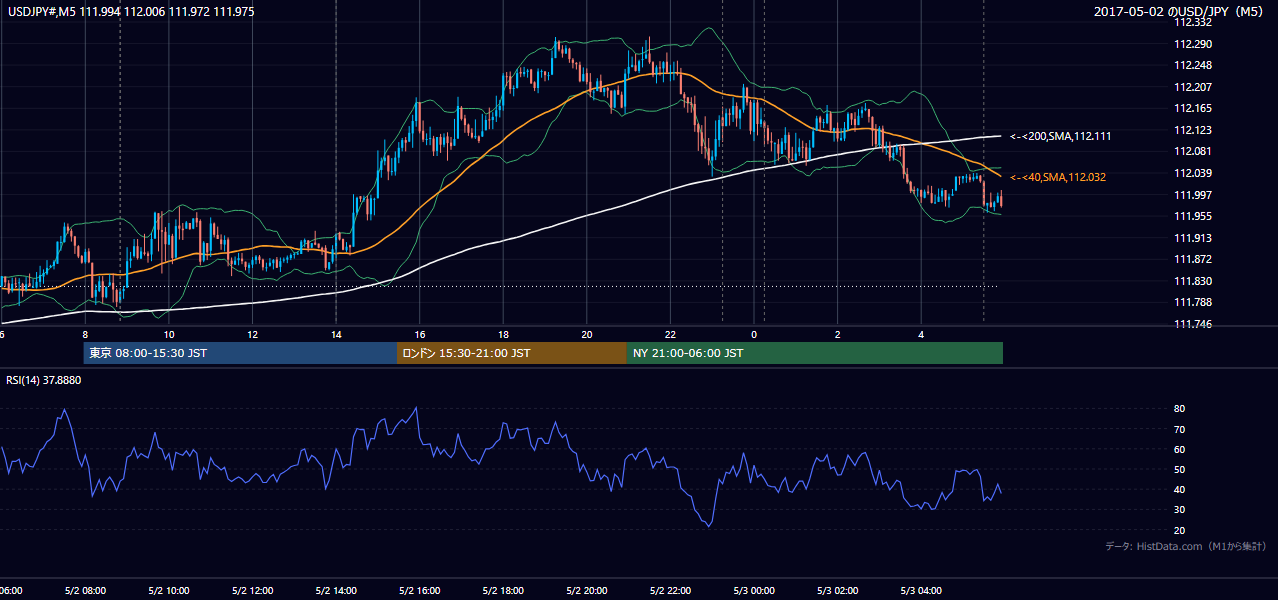Click price axis value 112.165
This screenshot has width=1278, height=600.
click(x=1195, y=108)
